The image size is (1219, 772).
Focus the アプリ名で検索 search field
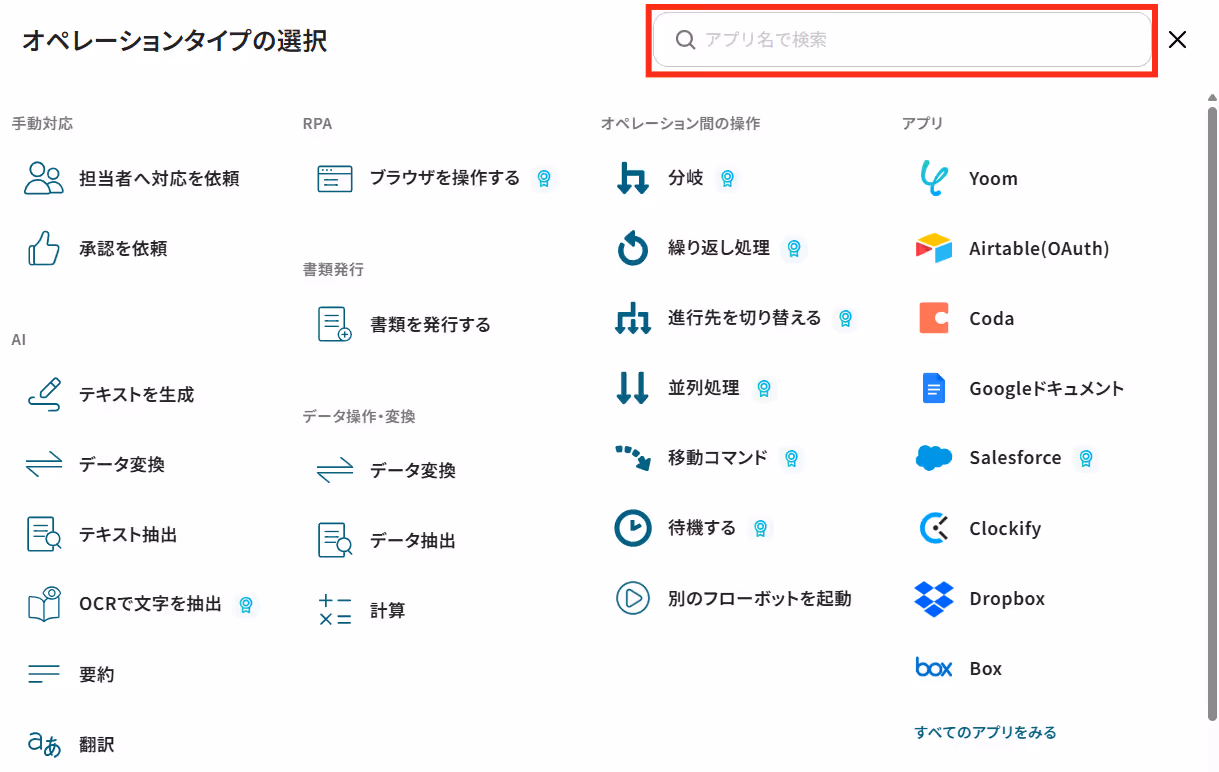[902, 40]
